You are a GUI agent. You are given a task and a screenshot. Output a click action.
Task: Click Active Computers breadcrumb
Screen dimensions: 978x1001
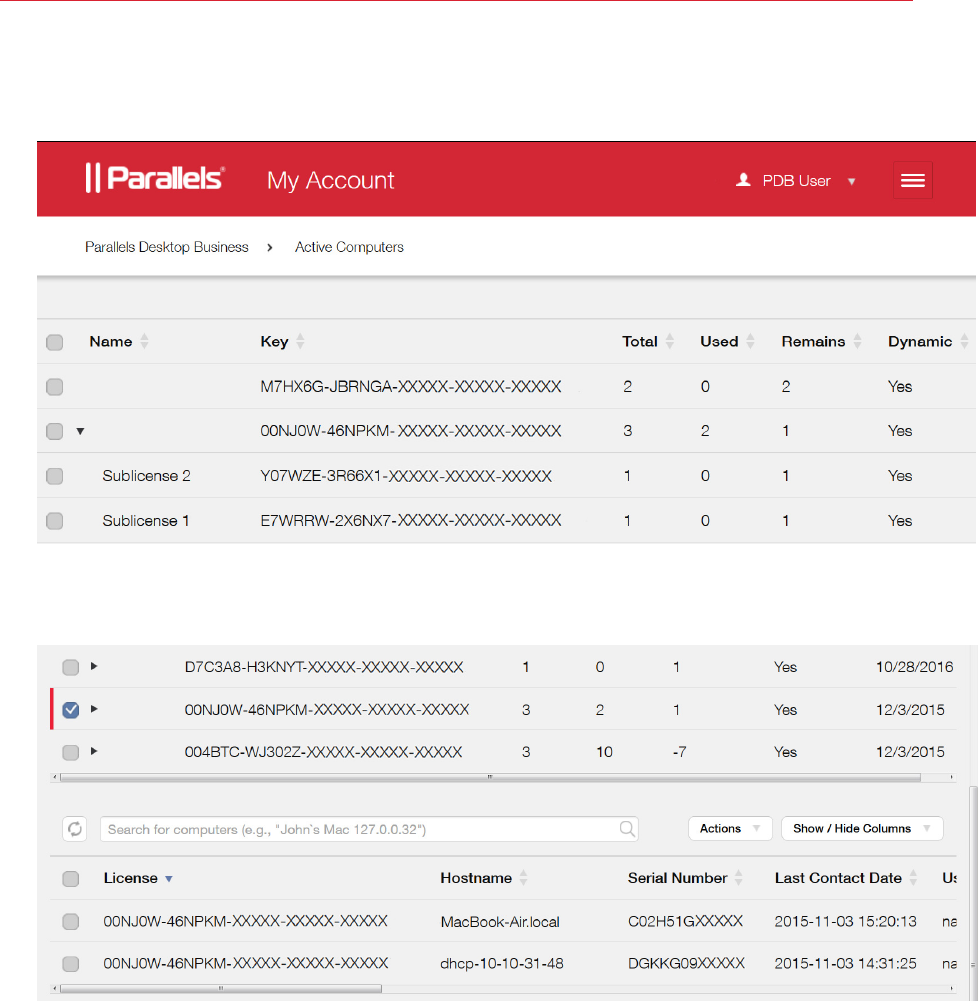coord(349,247)
